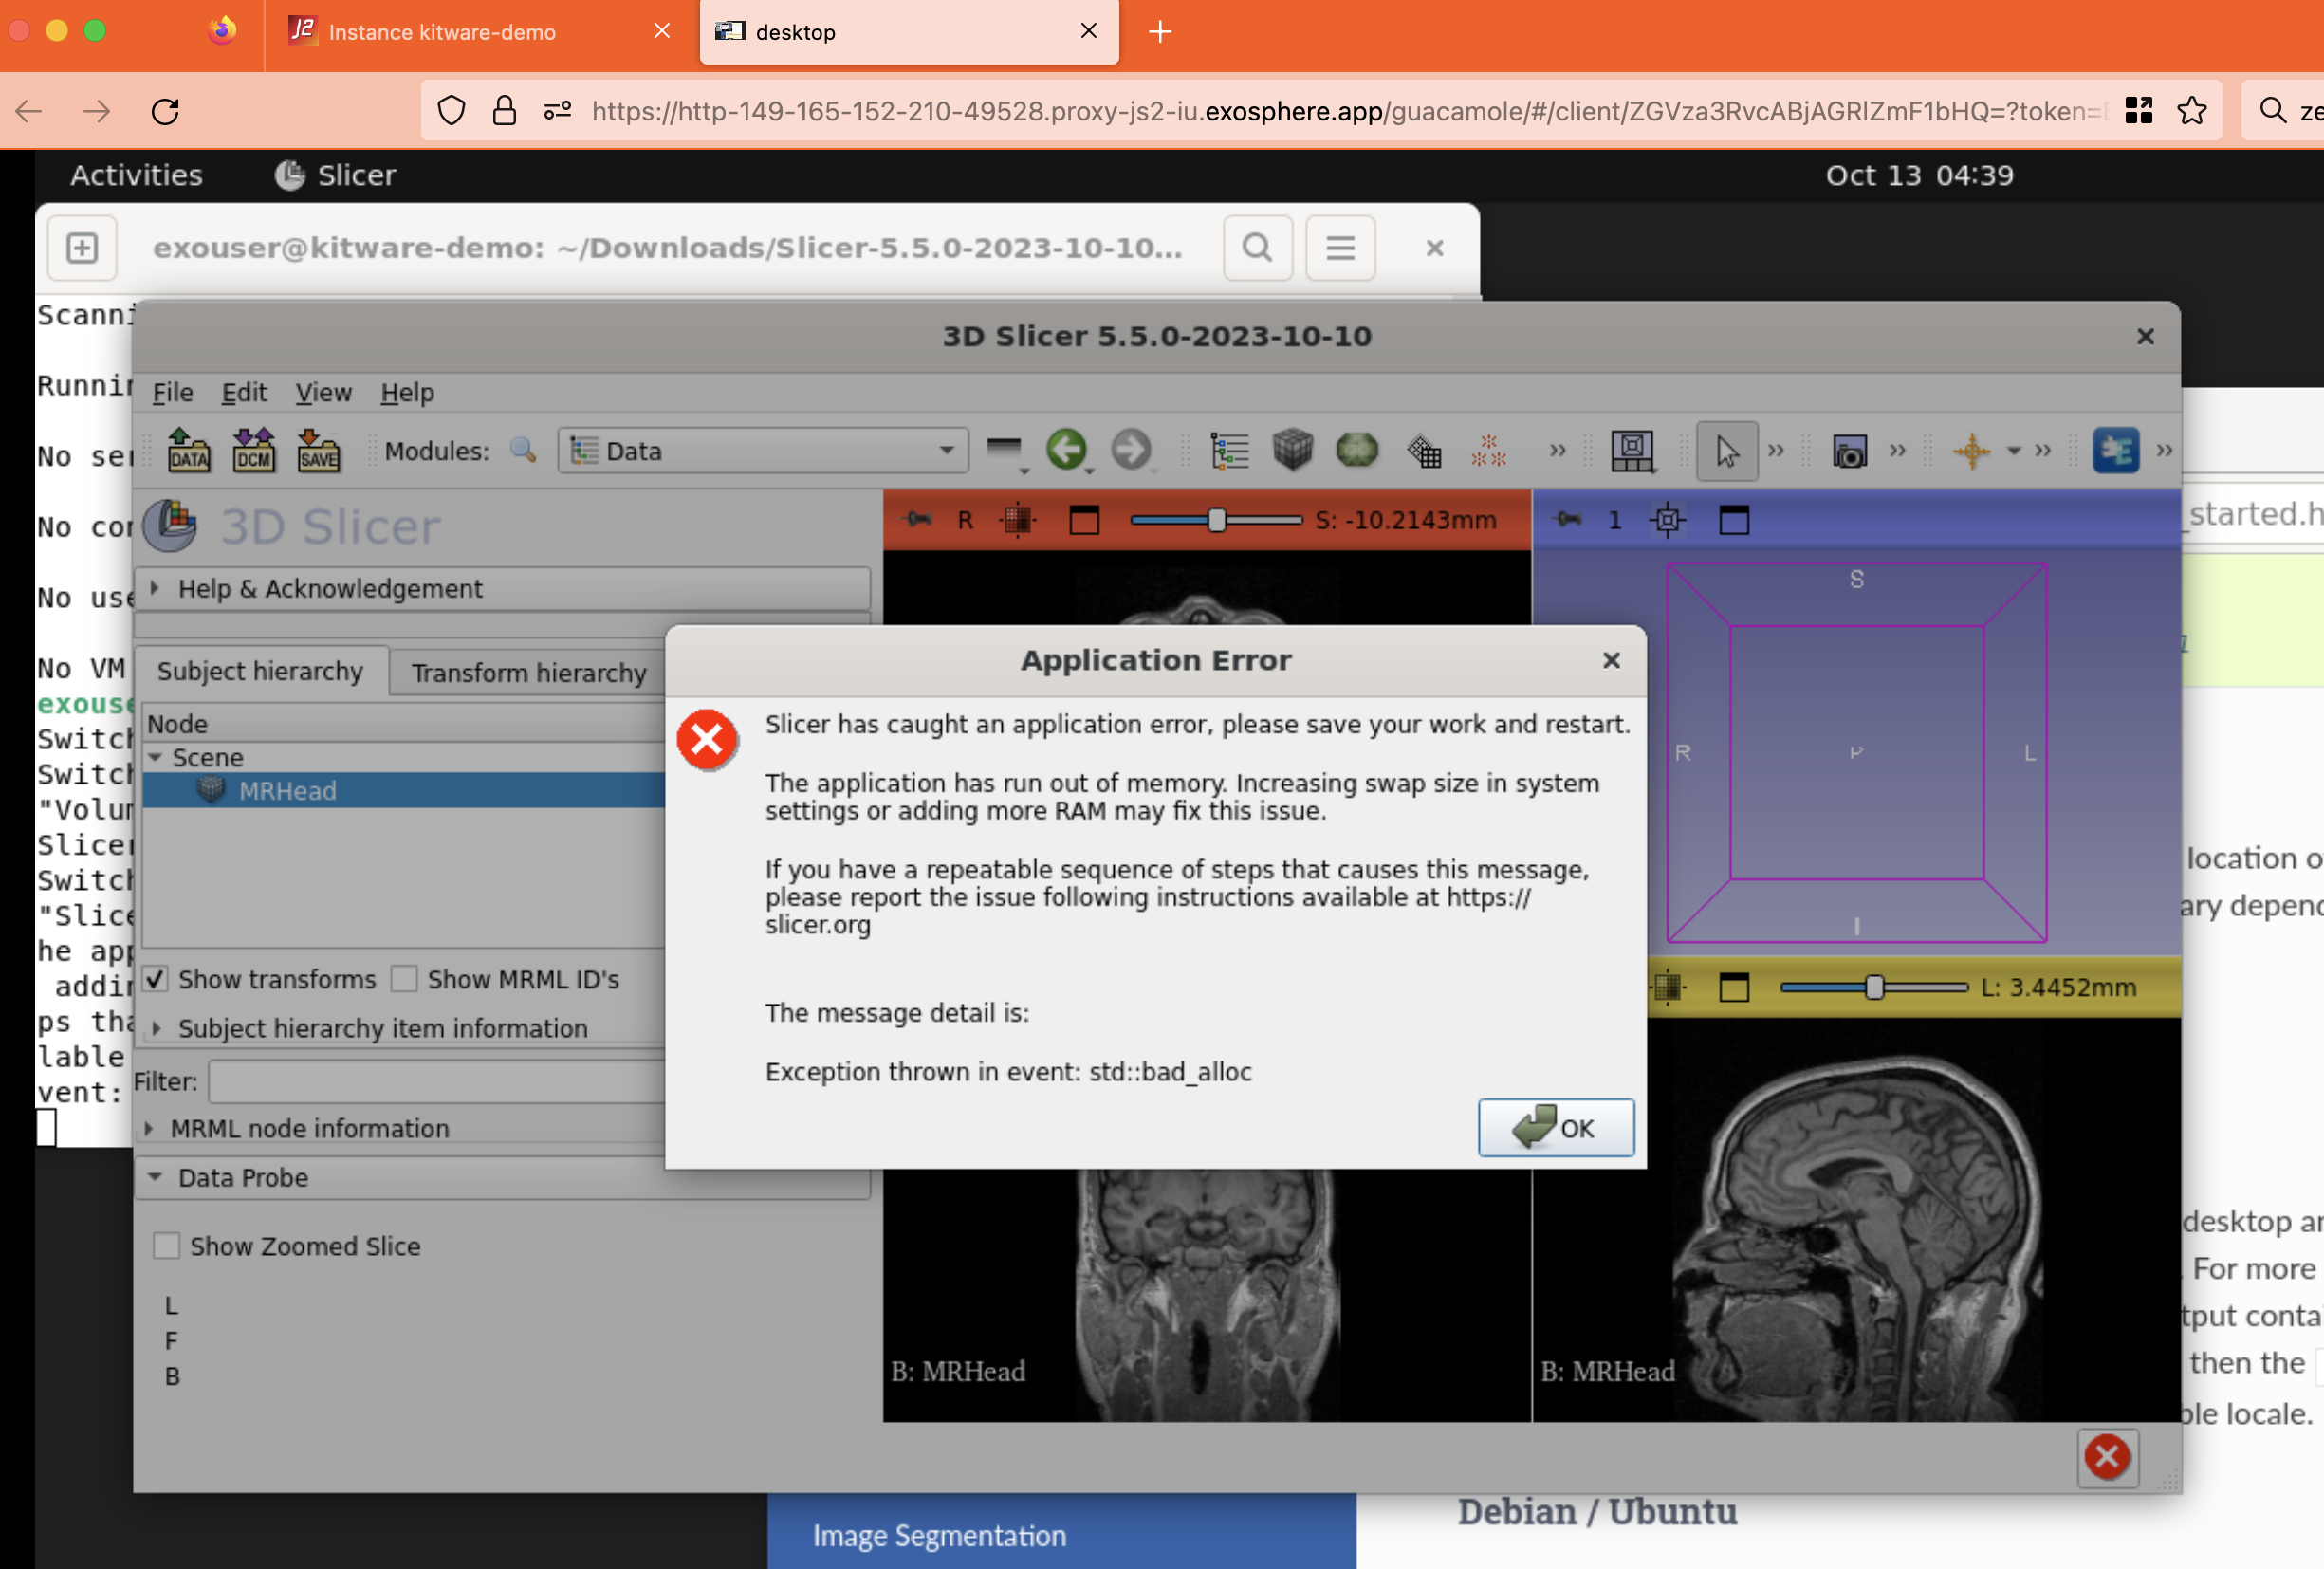
Task: Open the Load Data tool
Action: [x=187, y=450]
